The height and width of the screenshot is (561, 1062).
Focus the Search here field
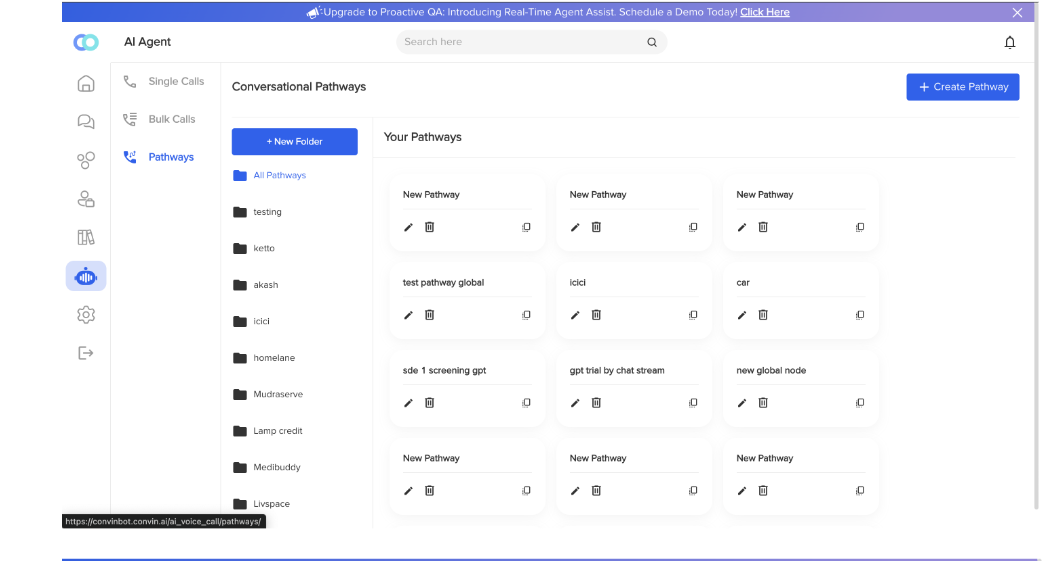click(x=532, y=42)
